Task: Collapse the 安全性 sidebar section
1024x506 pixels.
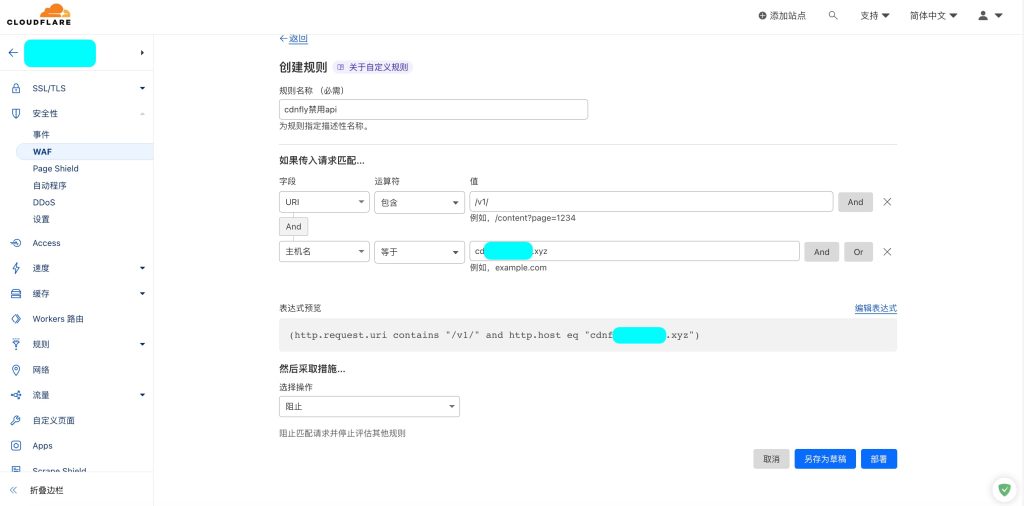Action: coord(142,114)
